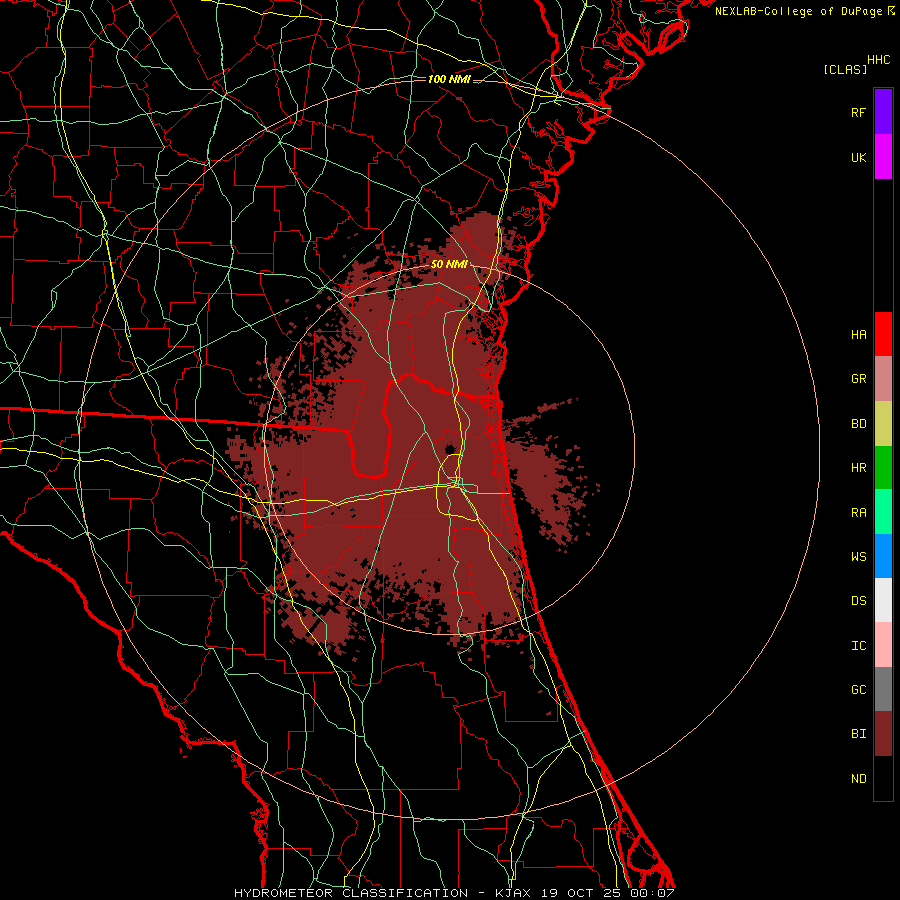This screenshot has width=900, height=900.
Task: Click the WS legend label
Action: [858, 557]
